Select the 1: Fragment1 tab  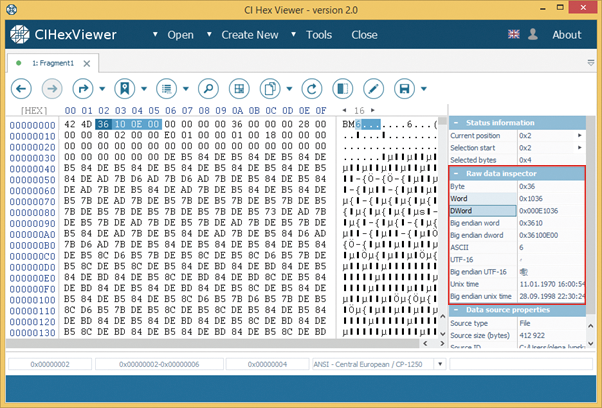(x=53, y=63)
